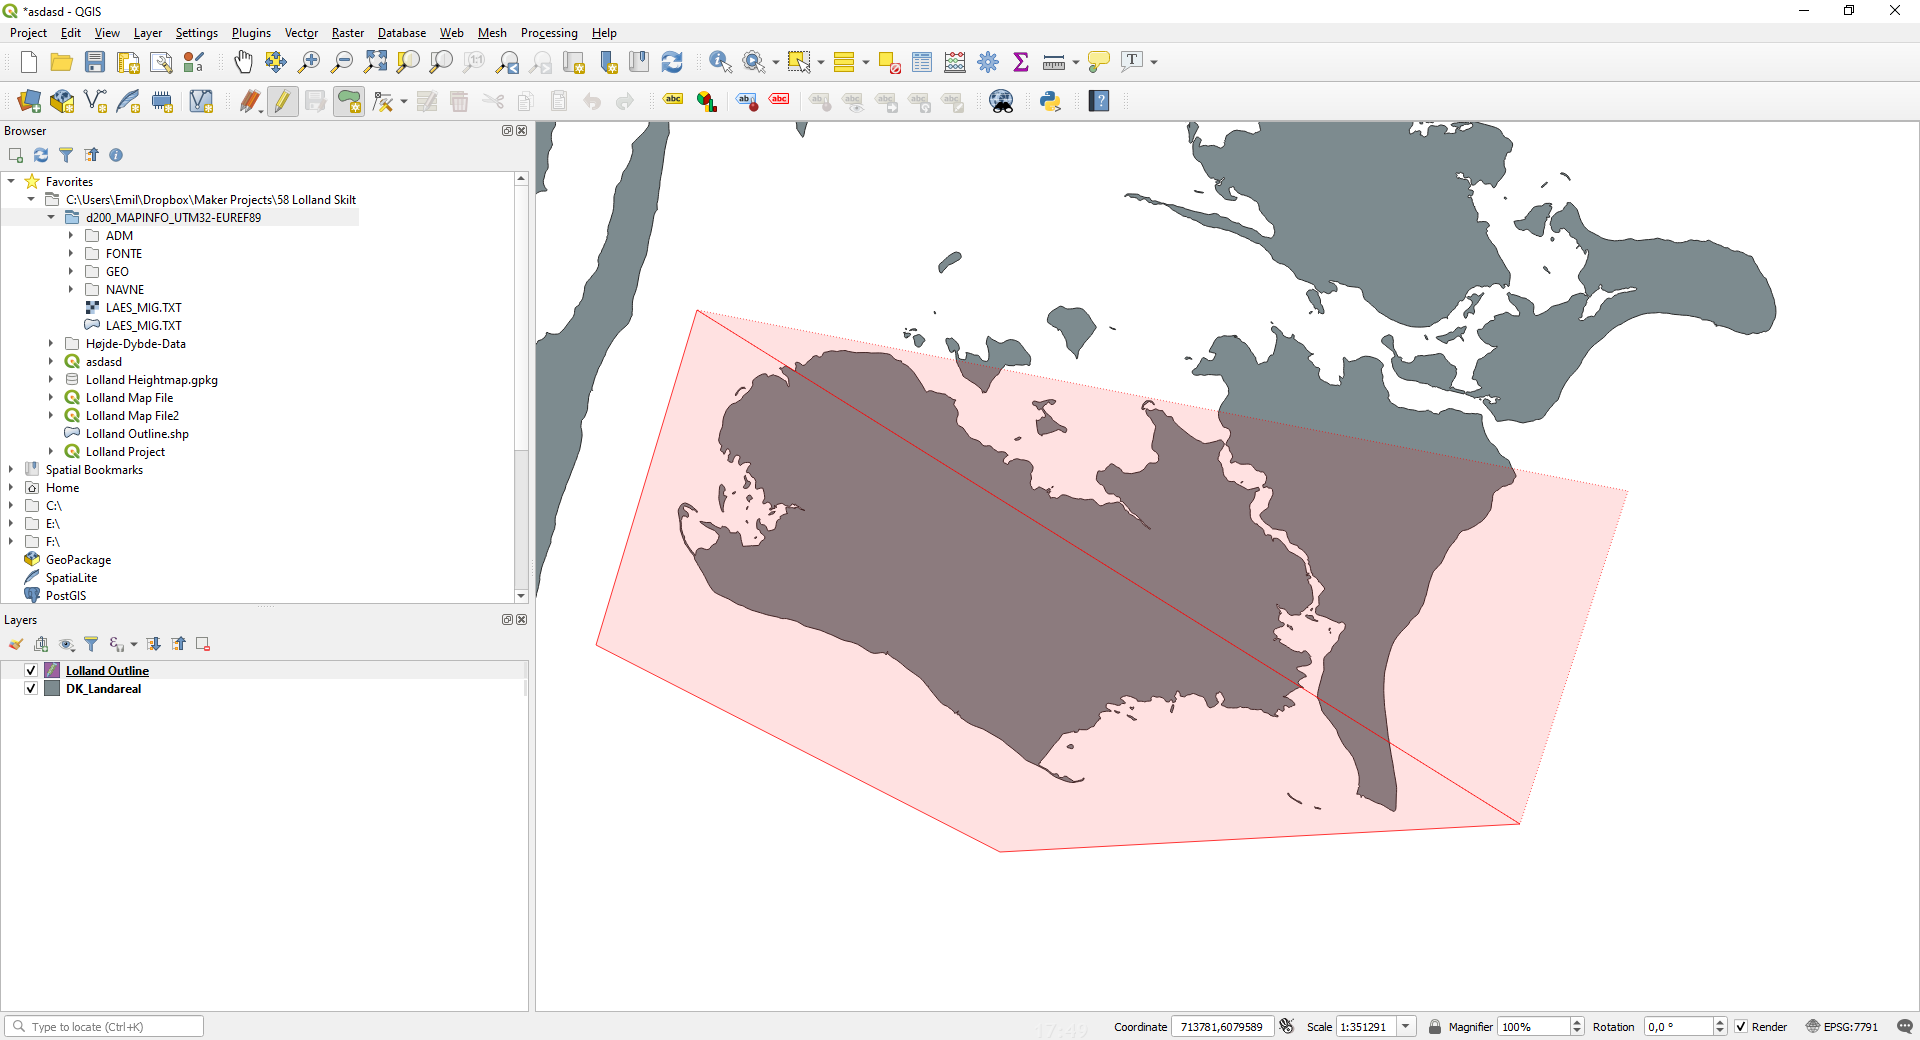This screenshot has width=1920, height=1040.
Task: Enable properties widget info icon in Browser
Action: tap(116, 155)
